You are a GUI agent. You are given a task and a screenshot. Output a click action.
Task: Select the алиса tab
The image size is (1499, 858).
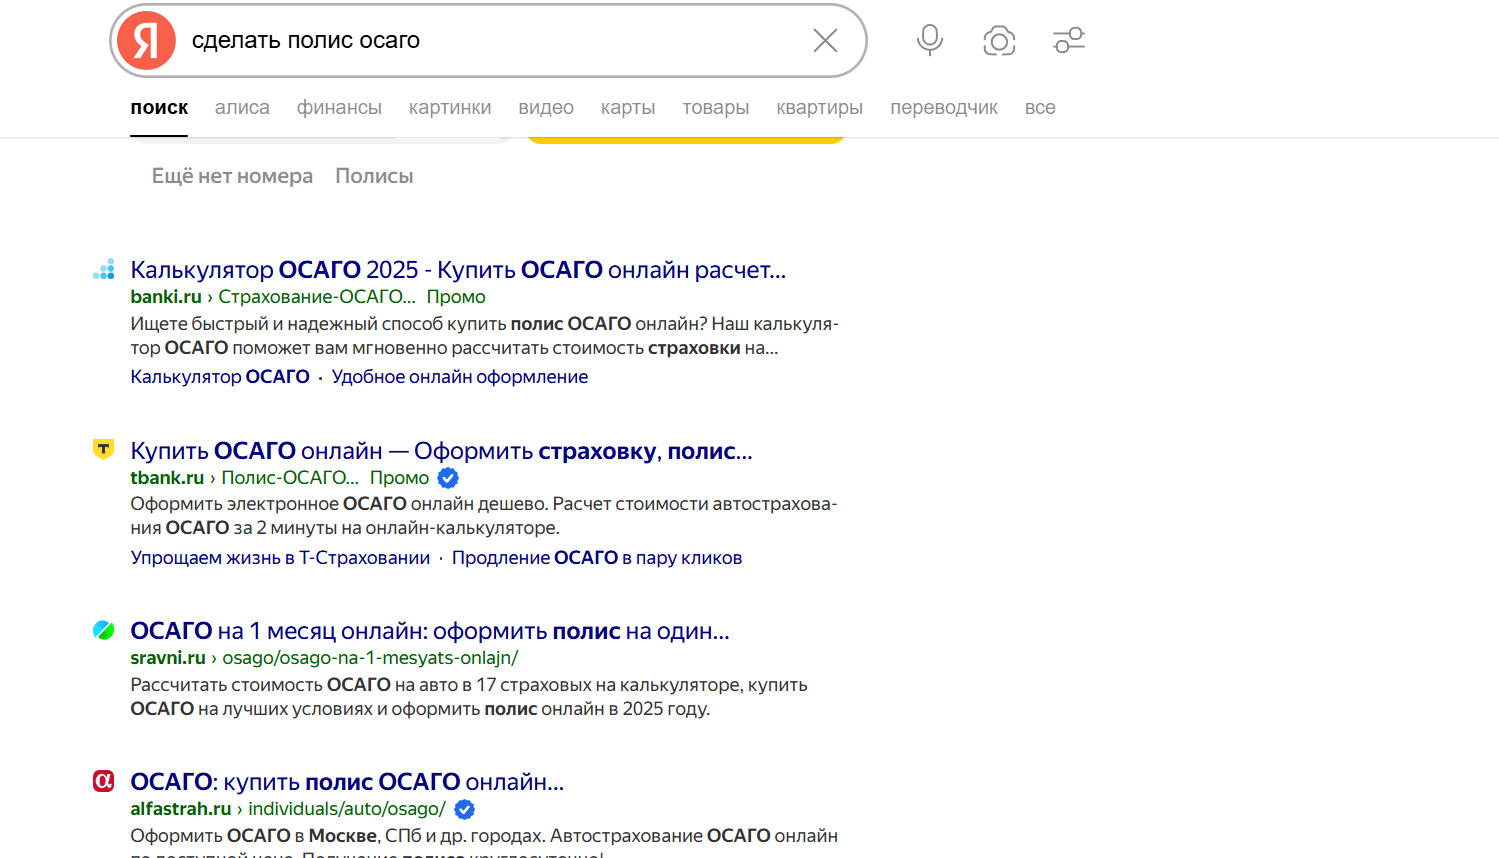click(242, 108)
